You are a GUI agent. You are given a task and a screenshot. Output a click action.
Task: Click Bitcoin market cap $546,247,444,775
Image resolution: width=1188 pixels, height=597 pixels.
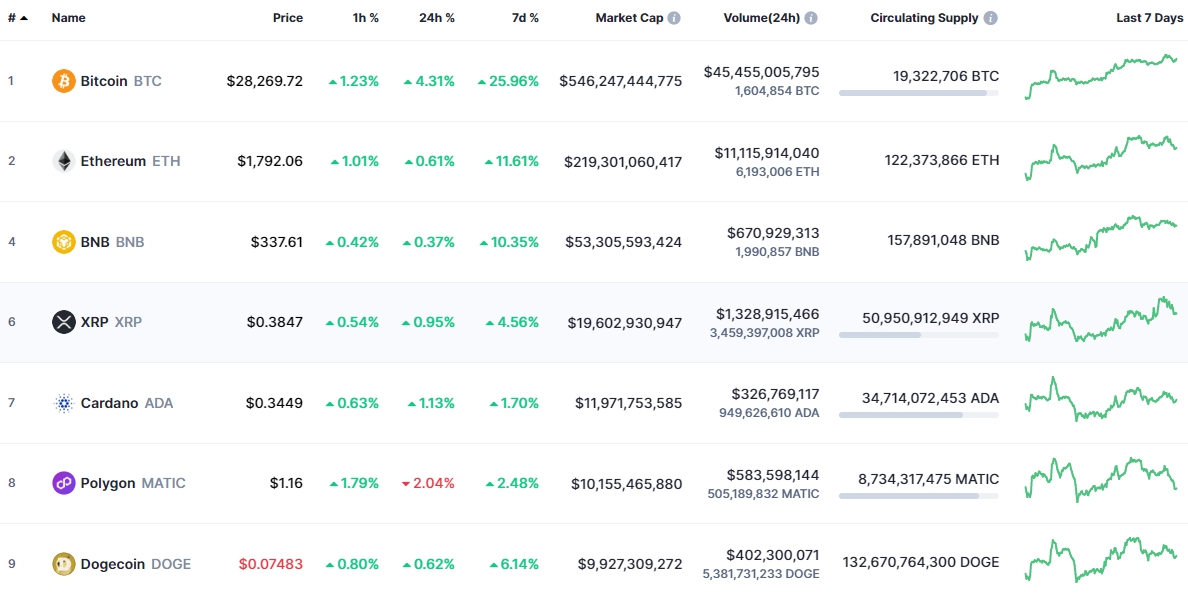click(x=621, y=81)
